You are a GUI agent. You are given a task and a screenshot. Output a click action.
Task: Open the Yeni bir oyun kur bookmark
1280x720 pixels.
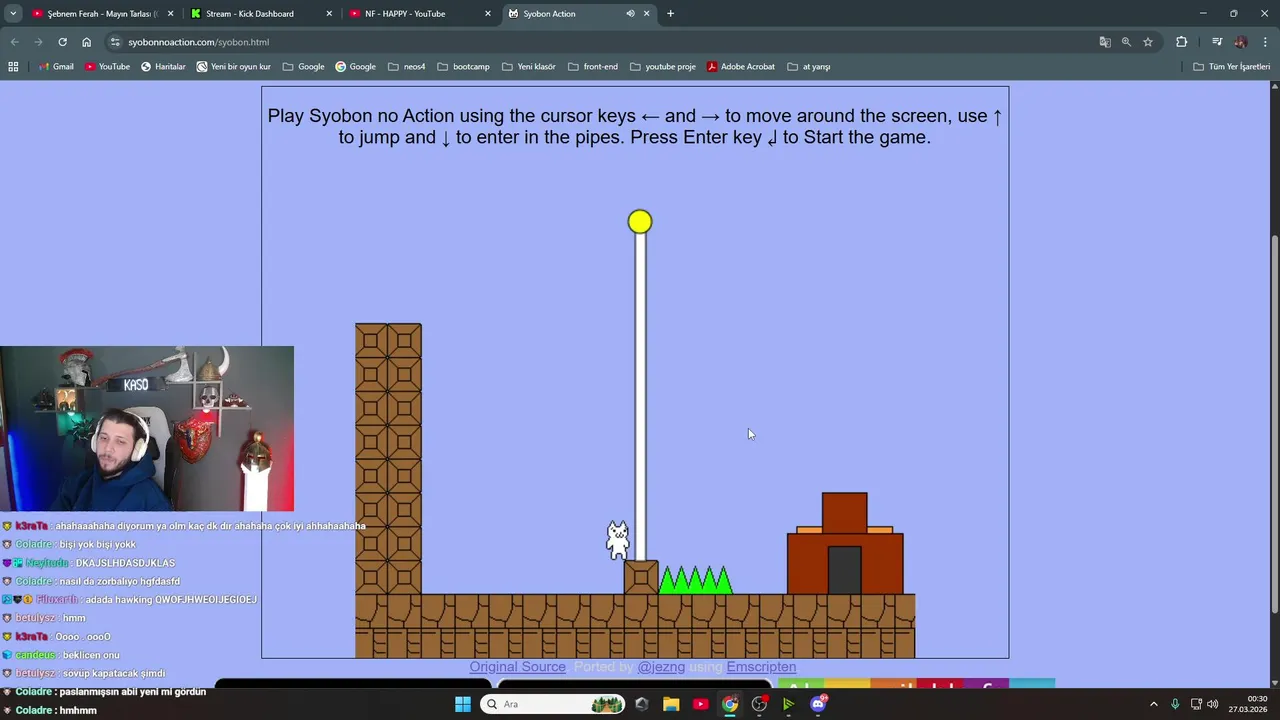pyautogui.click(x=234, y=67)
